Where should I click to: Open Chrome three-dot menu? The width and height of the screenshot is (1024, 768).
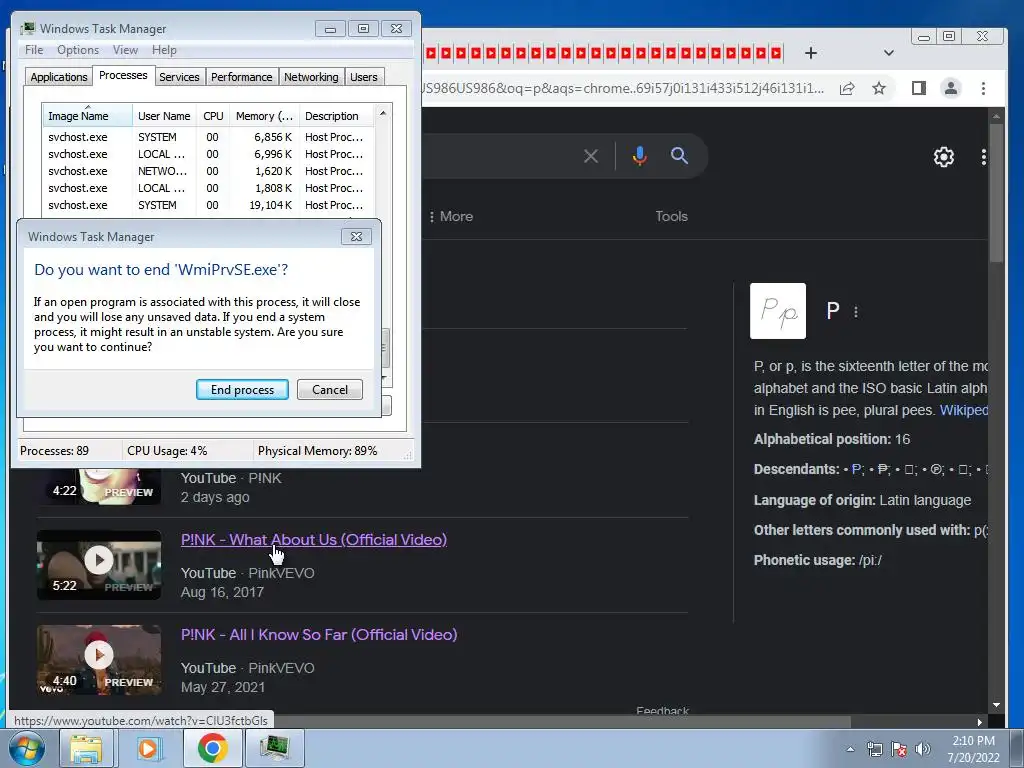pyautogui.click(x=984, y=88)
